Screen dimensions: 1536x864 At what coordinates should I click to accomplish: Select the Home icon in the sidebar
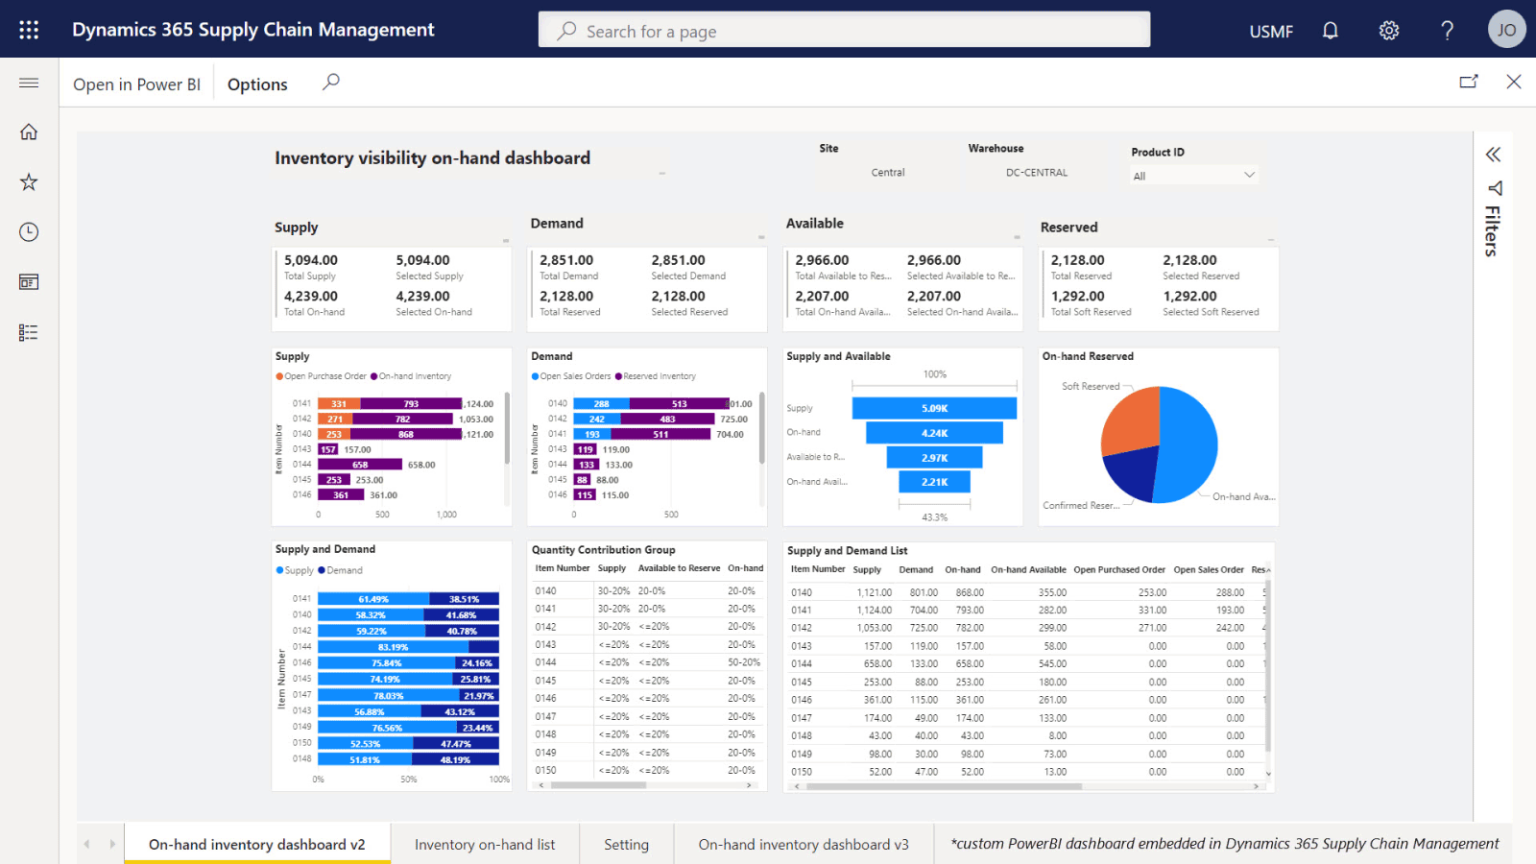(x=28, y=131)
